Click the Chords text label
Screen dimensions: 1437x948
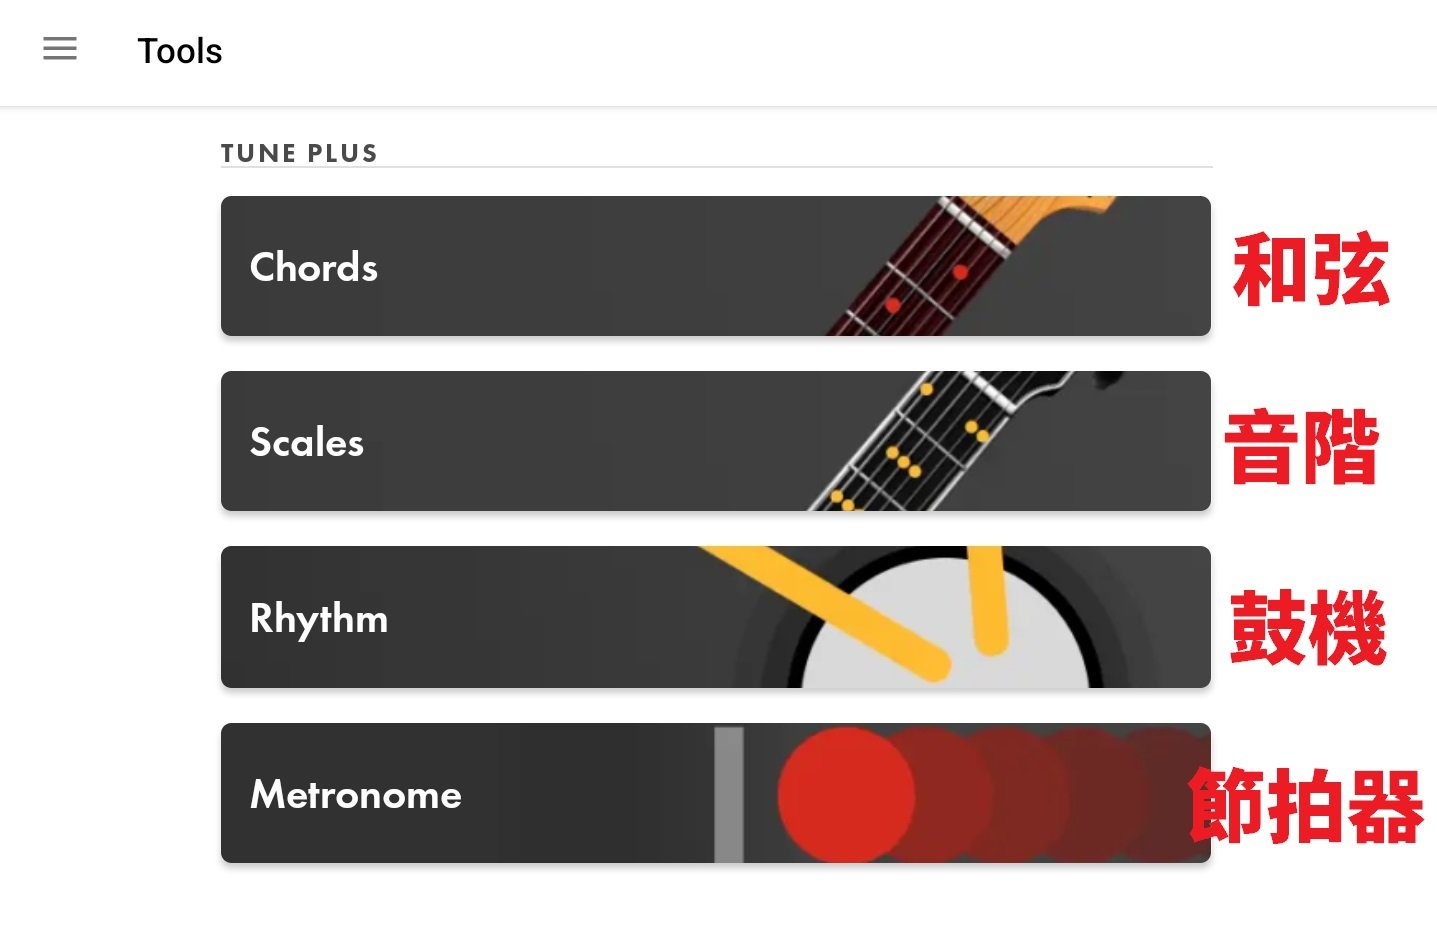(x=313, y=267)
